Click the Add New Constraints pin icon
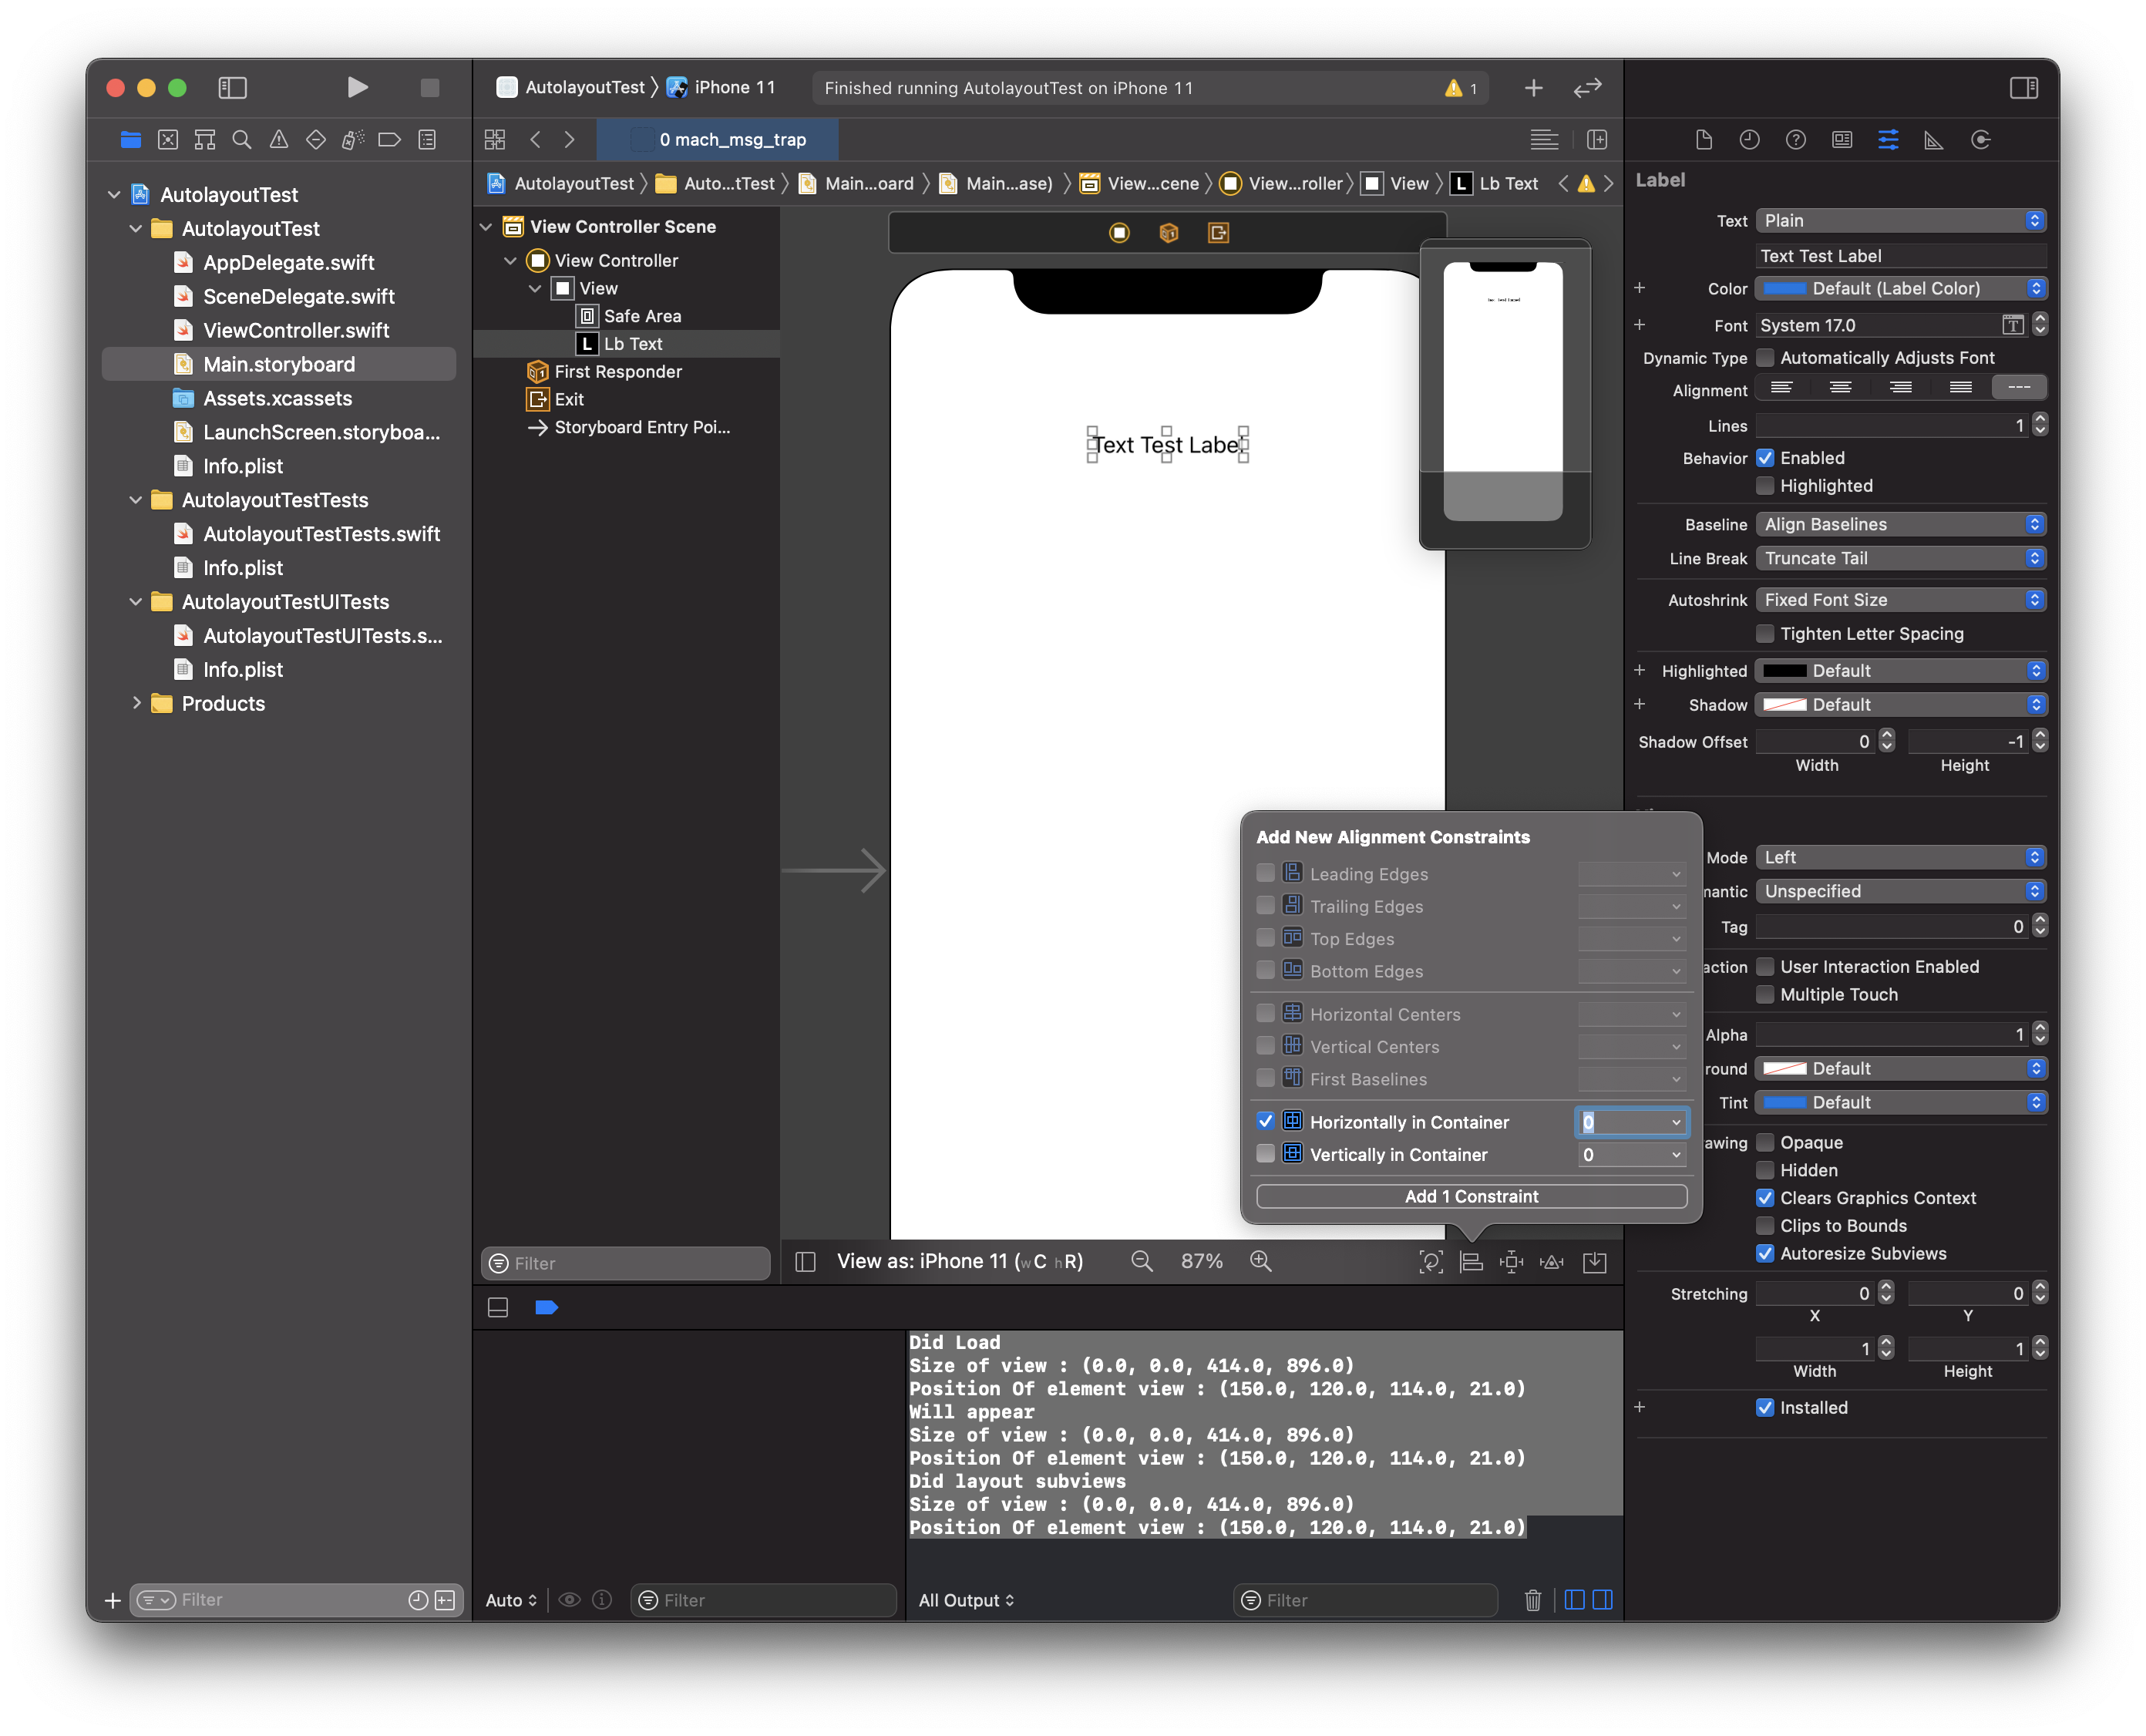This screenshot has height=1736, width=2146. (x=1511, y=1262)
